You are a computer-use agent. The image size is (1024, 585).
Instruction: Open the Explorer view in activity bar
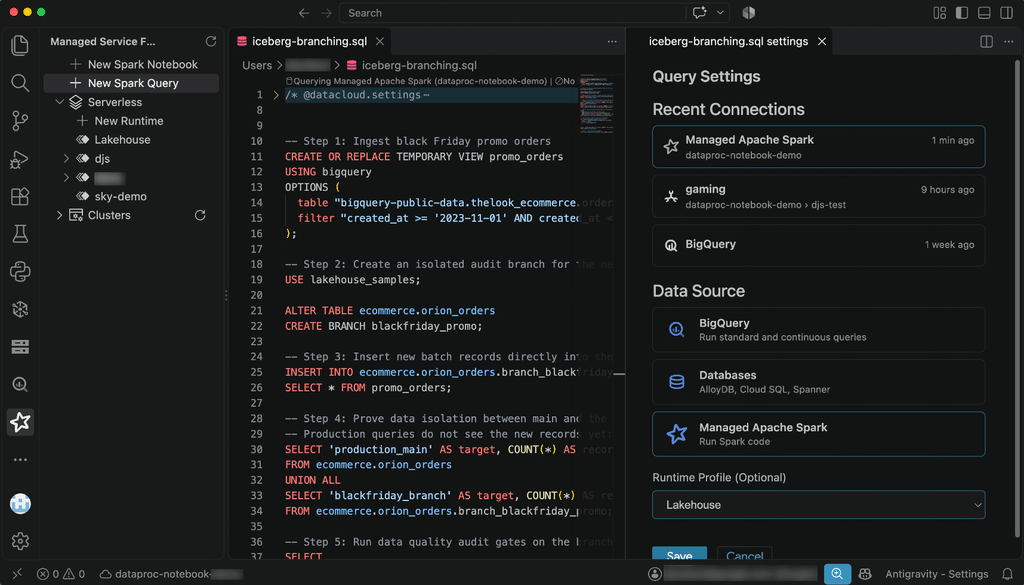(x=20, y=45)
